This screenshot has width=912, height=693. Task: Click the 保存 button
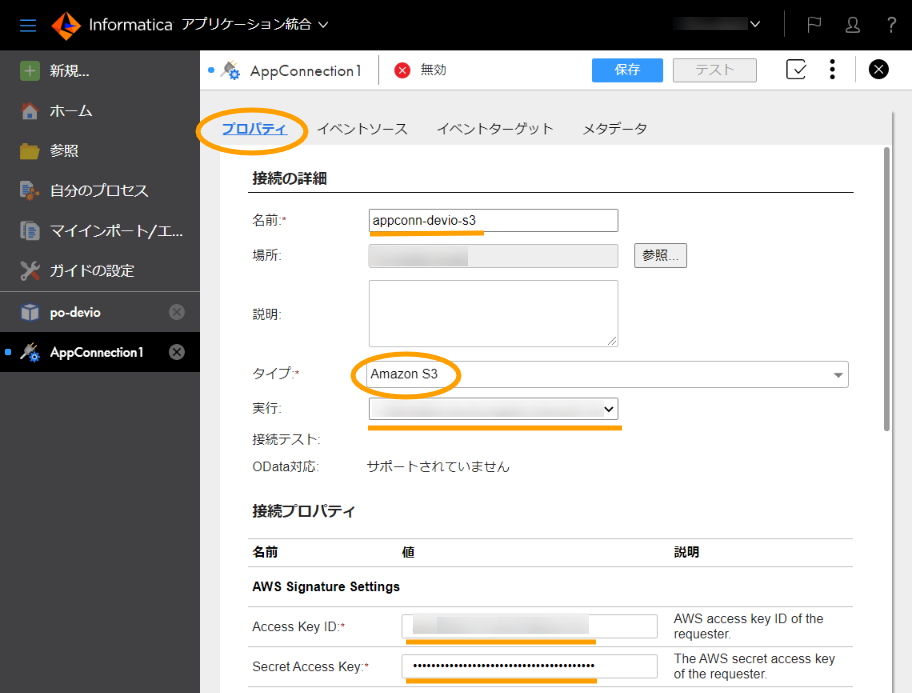click(x=627, y=70)
